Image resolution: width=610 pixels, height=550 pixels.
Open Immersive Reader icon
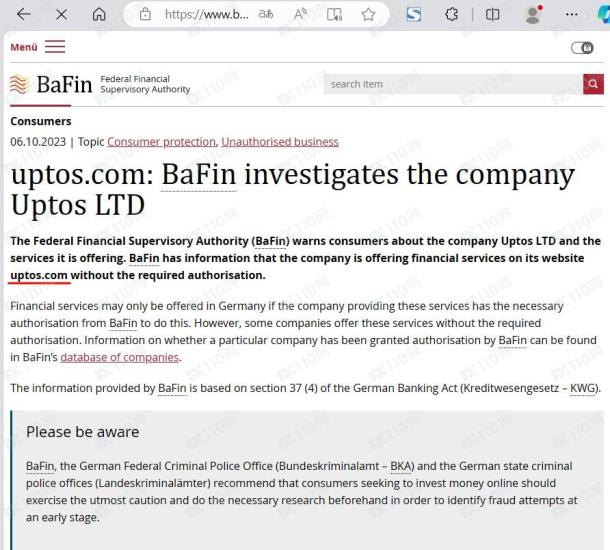pos(334,14)
